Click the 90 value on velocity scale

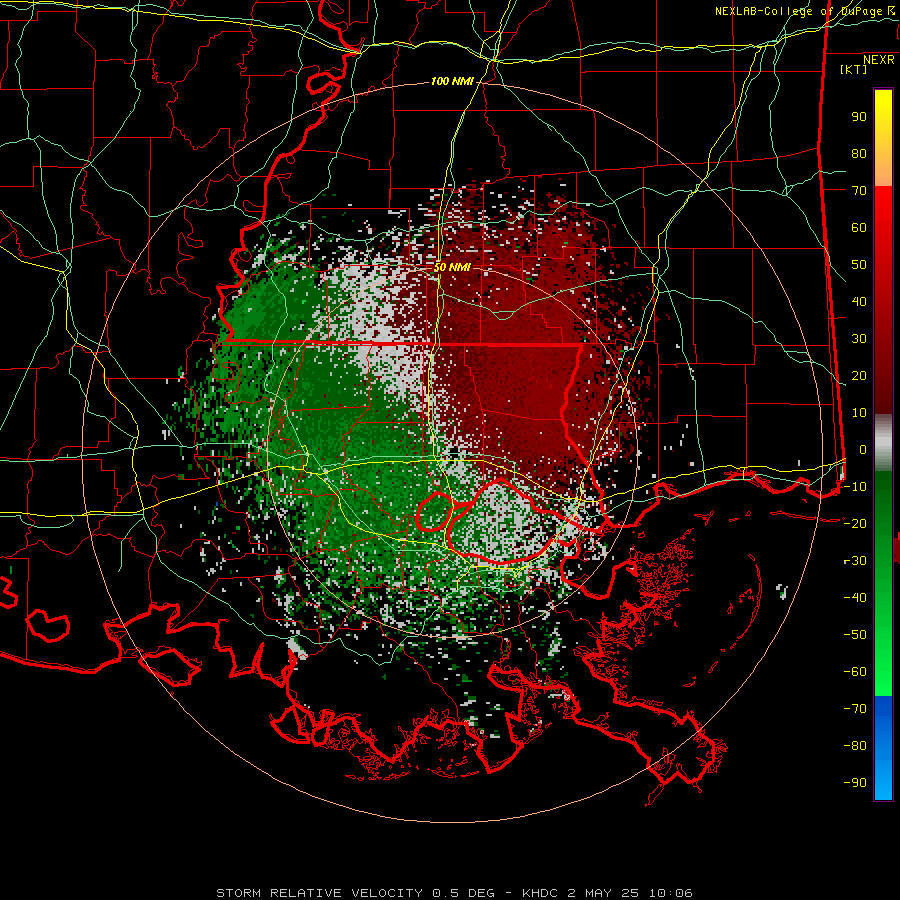click(x=859, y=117)
